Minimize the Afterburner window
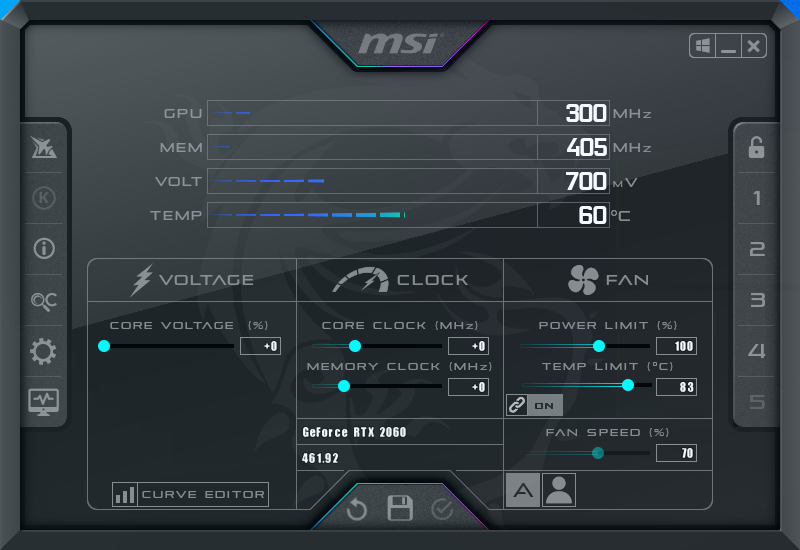 tap(728, 46)
